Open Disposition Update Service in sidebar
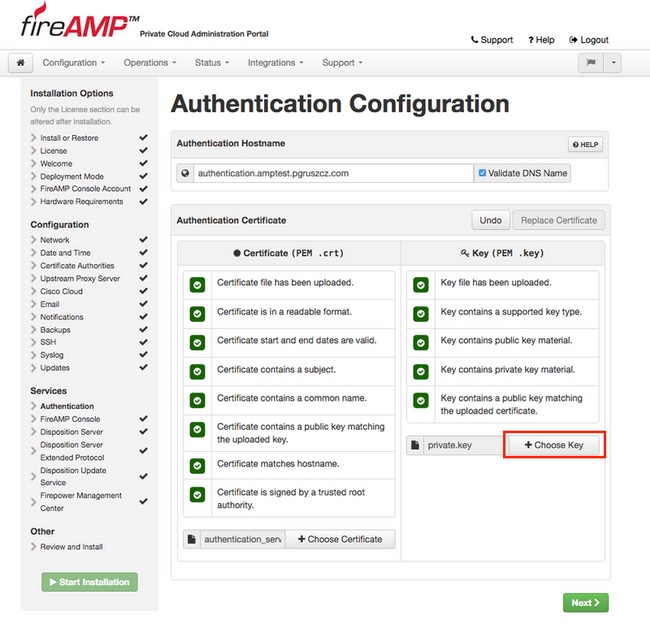 [x=73, y=476]
